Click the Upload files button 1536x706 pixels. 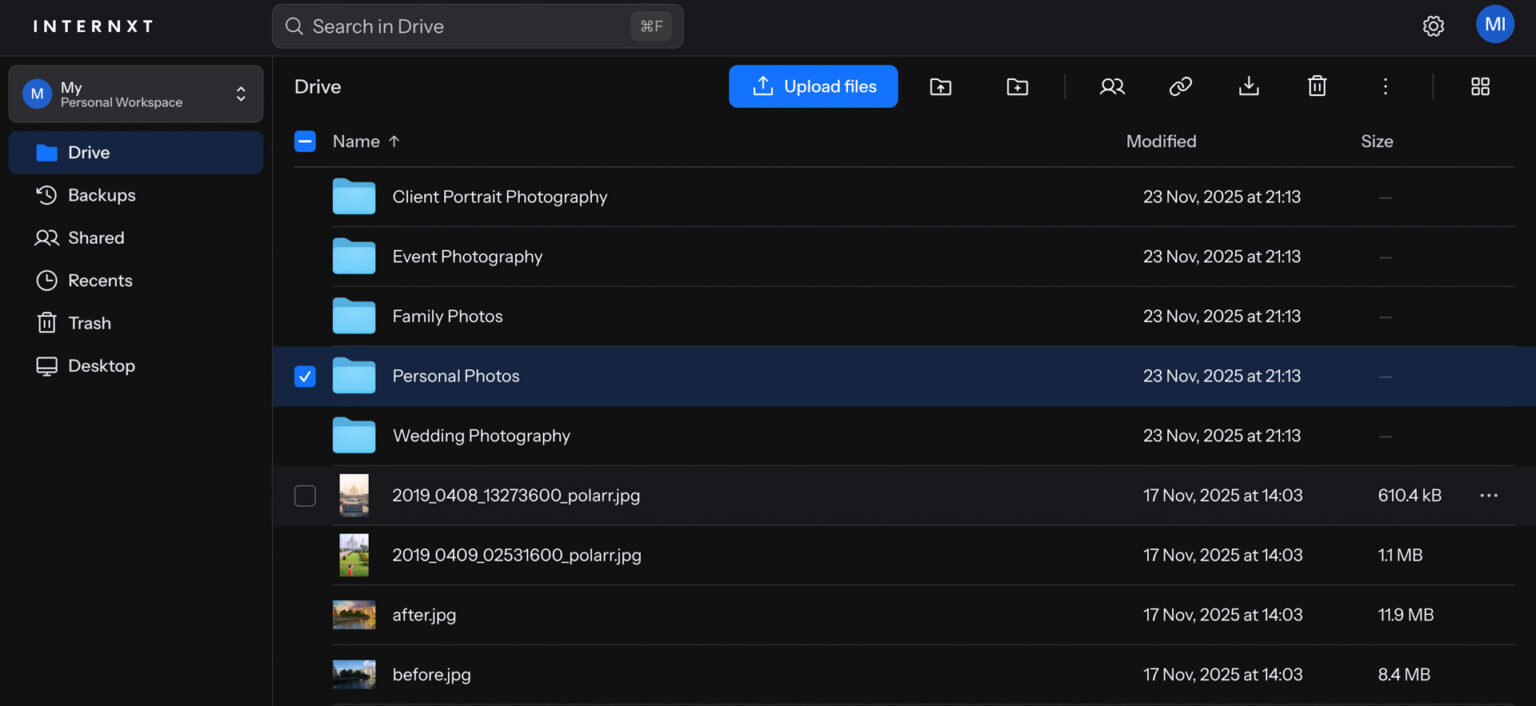(x=813, y=86)
